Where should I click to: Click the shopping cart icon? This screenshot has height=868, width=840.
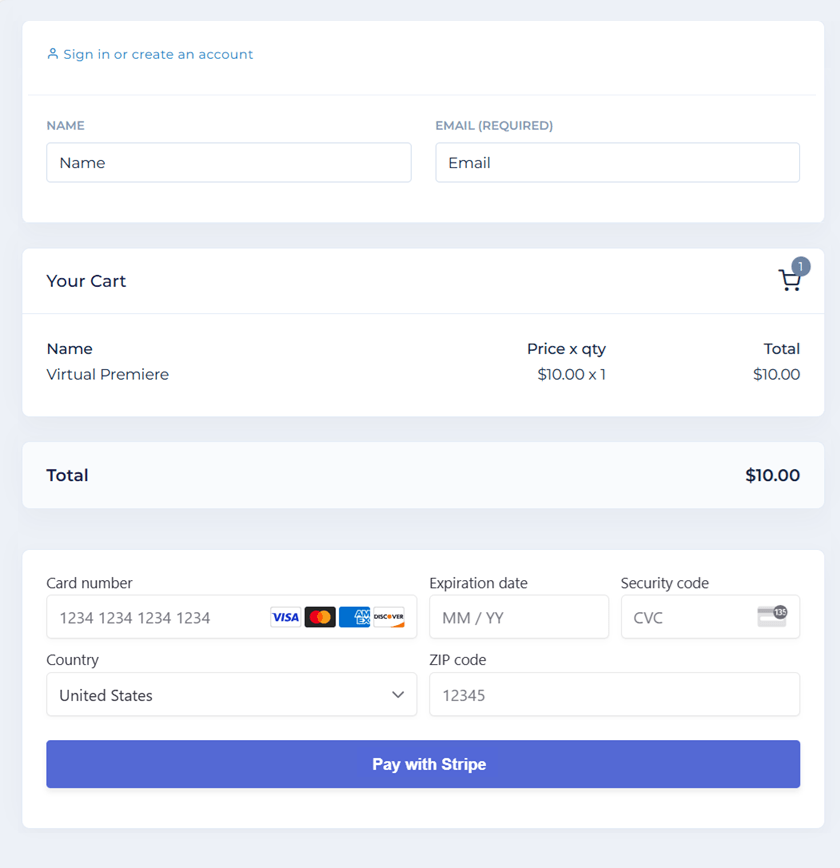pos(789,280)
